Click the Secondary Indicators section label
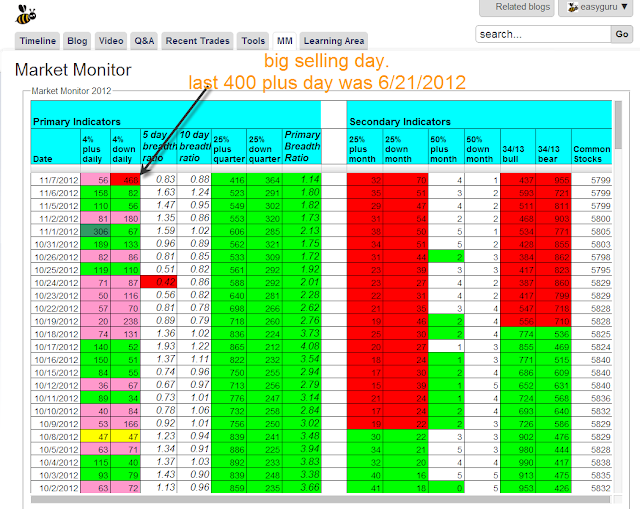This screenshot has height=509, width=640. 400,122
